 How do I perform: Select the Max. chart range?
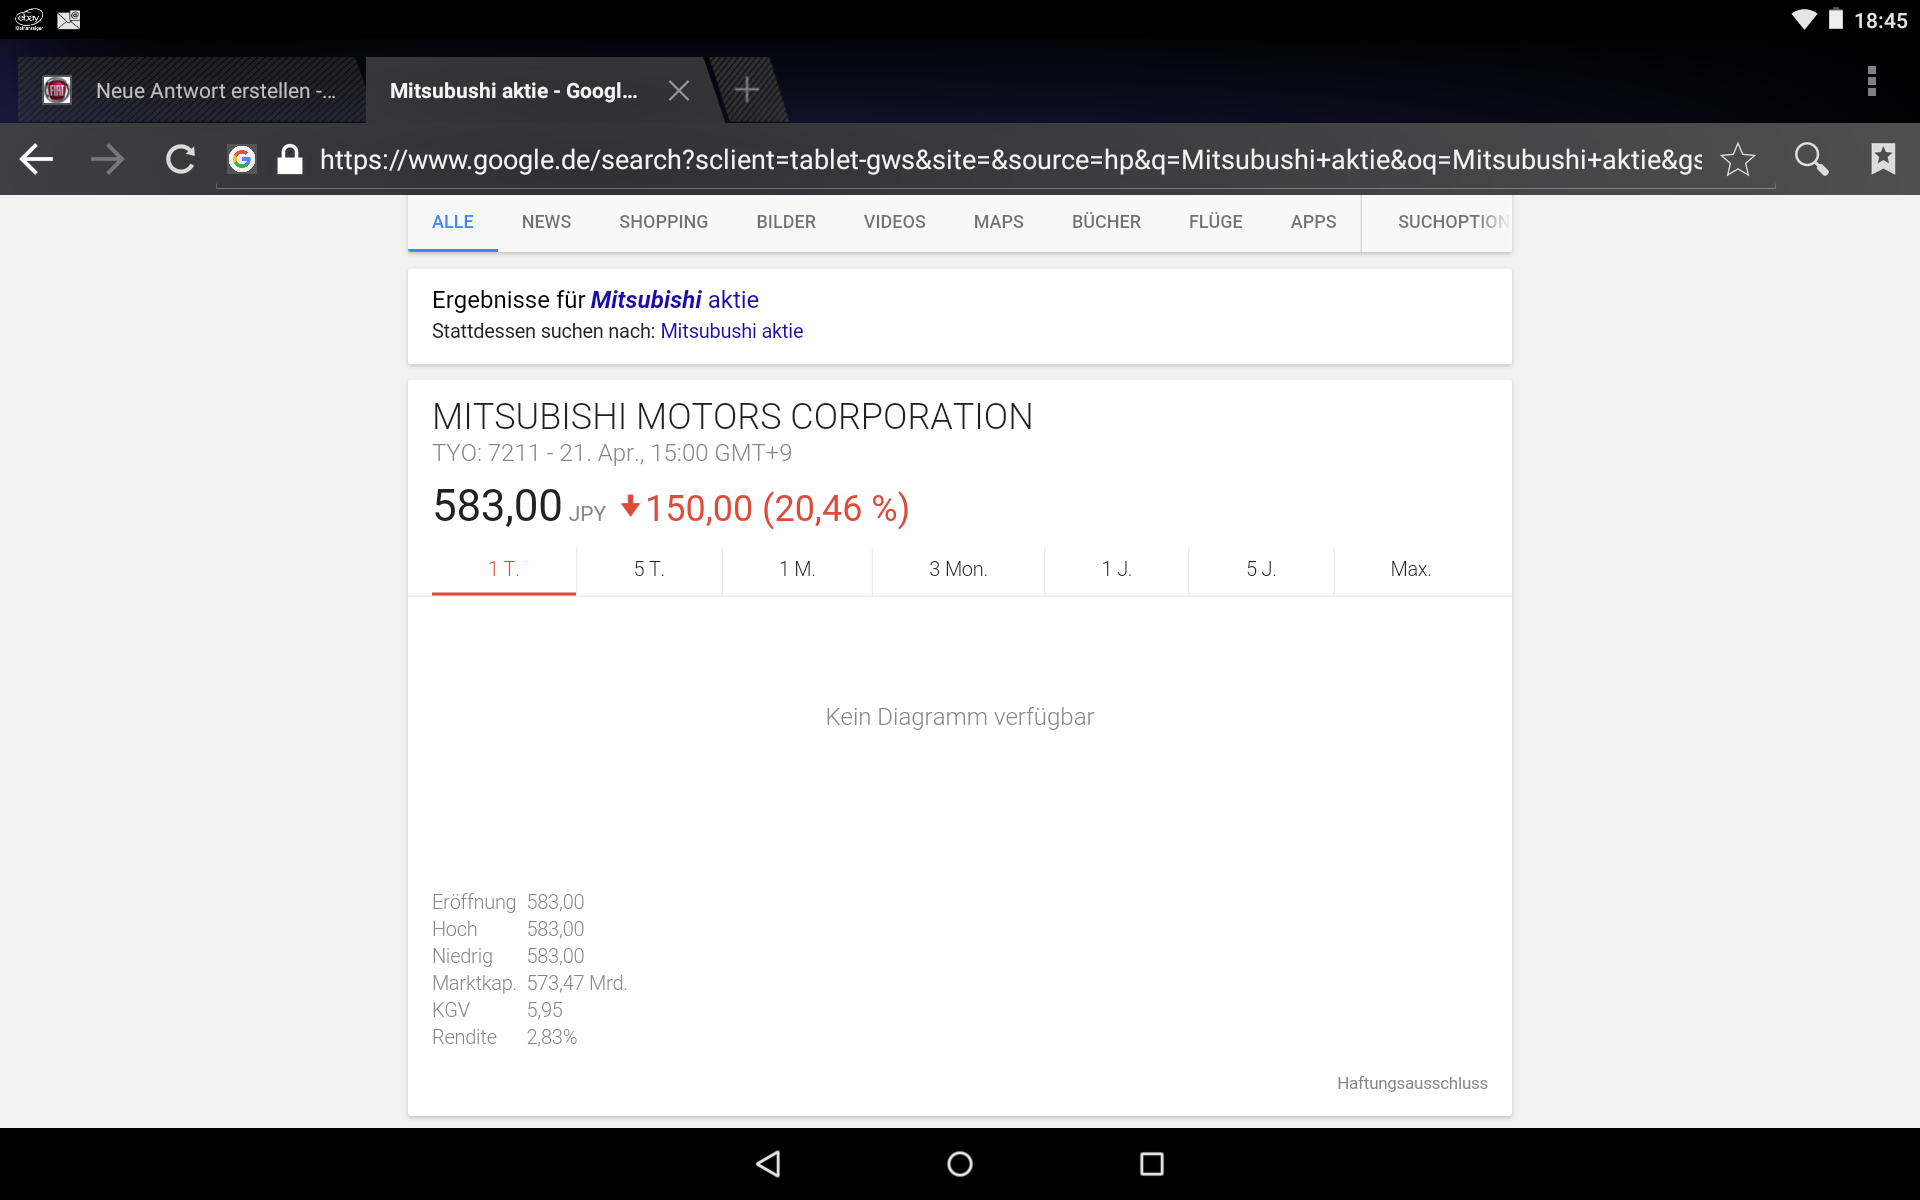click(1410, 569)
